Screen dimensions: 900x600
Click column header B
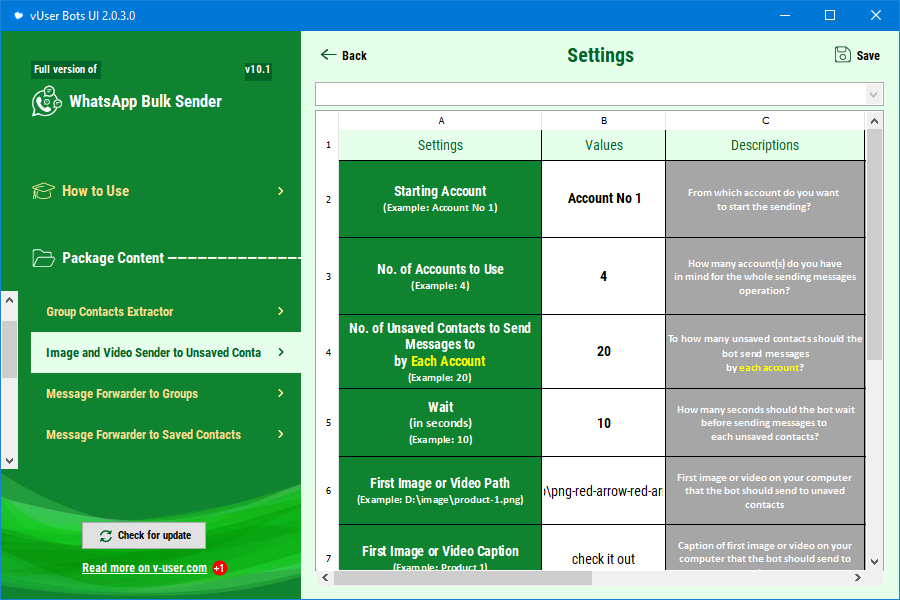[x=604, y=121]
